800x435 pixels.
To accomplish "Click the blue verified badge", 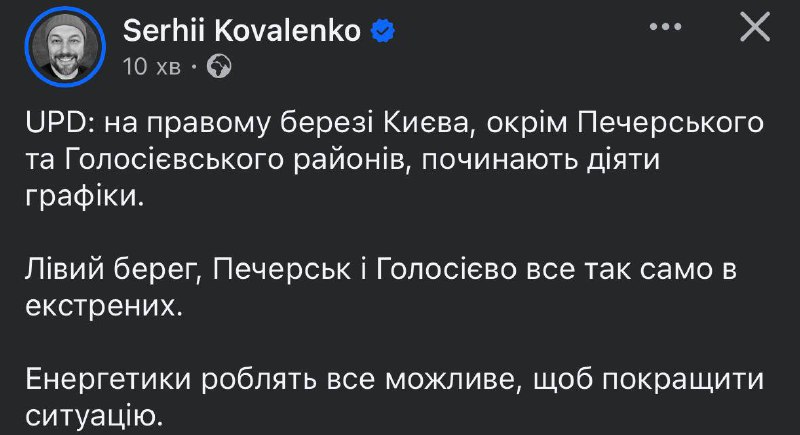I will [382, 31].
